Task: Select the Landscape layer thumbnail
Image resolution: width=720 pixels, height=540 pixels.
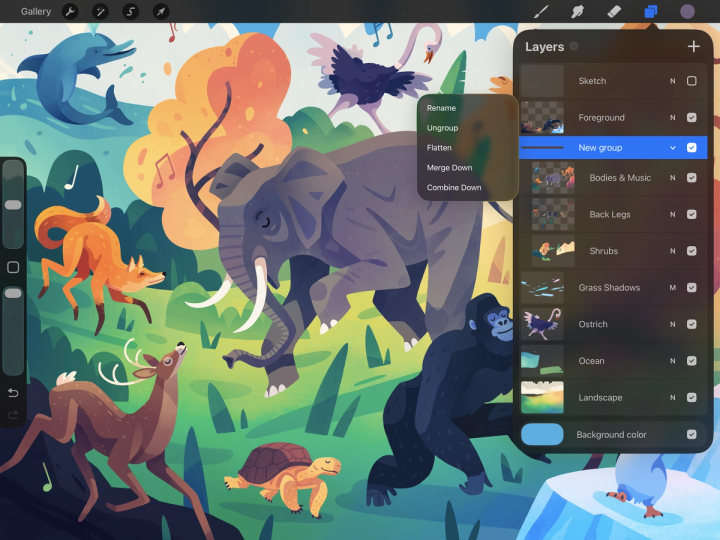Action: [542, 398]
